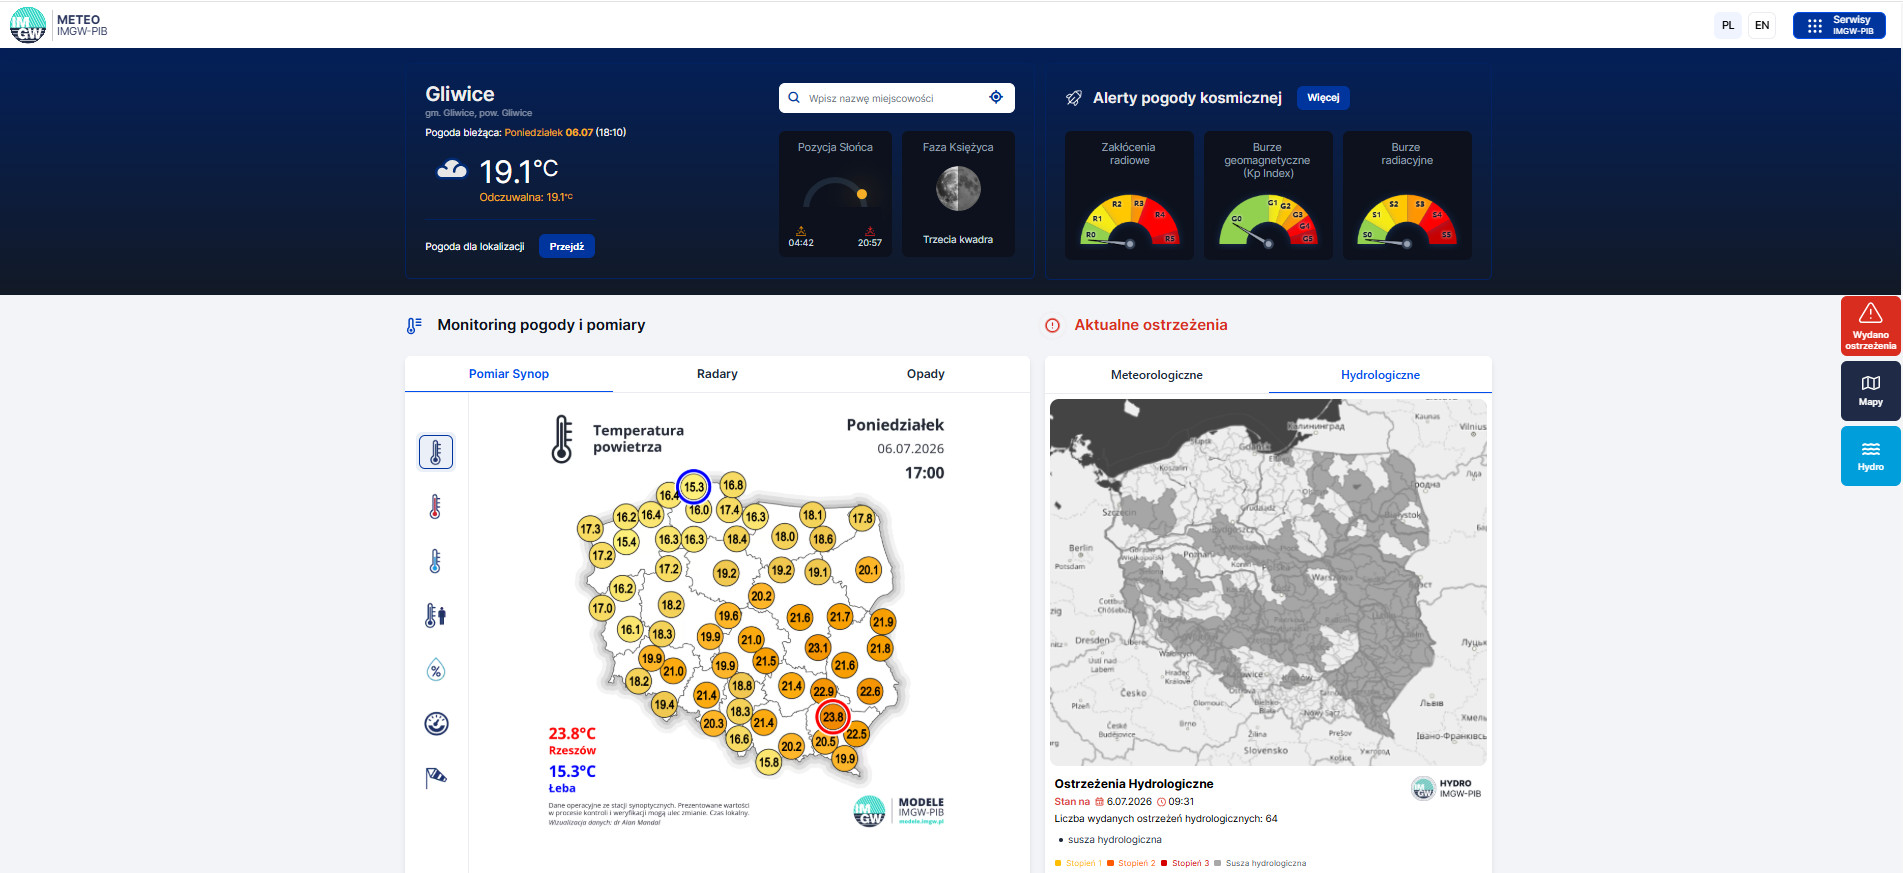The image size is (1903, 873).
Task: Click the Susza hydrologiczna legend entry
Action: 1260,863
